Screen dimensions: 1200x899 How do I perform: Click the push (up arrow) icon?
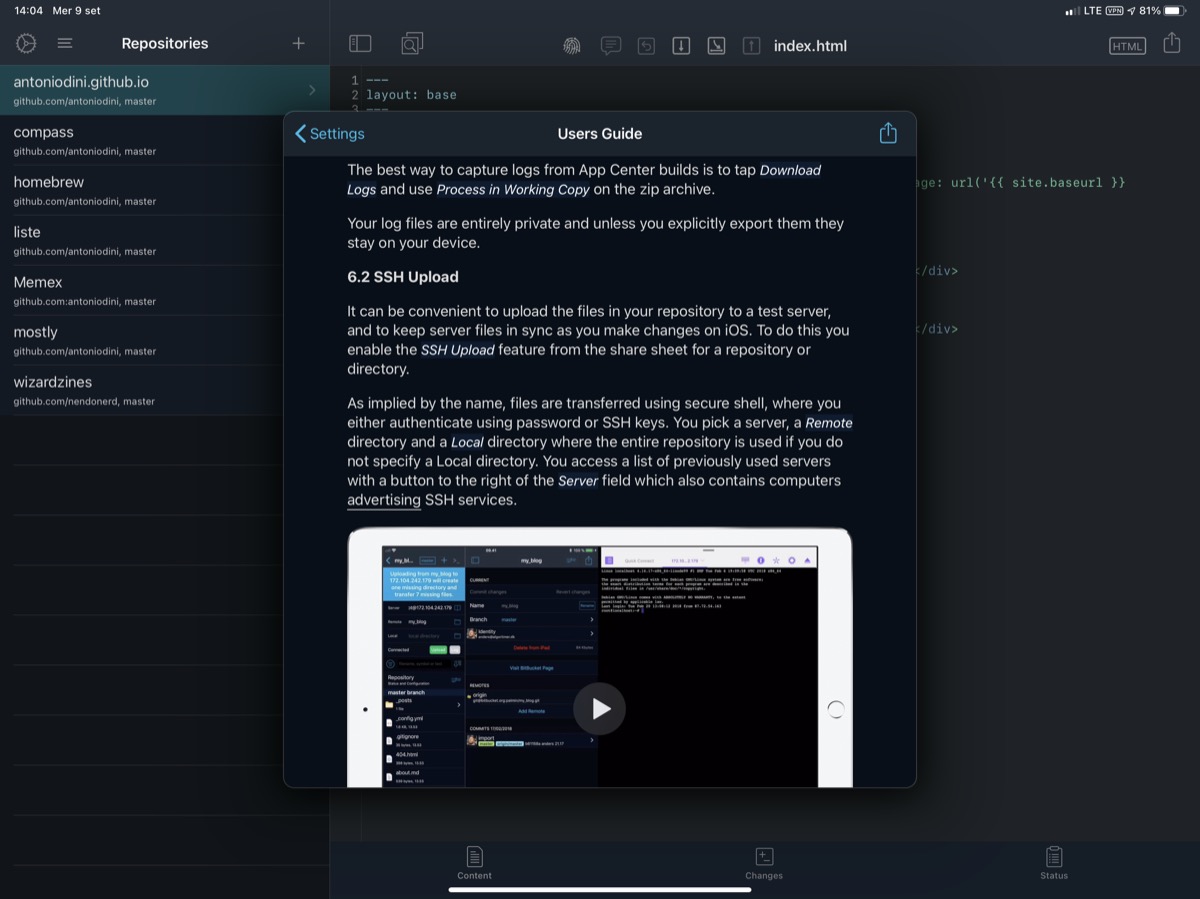751,46
